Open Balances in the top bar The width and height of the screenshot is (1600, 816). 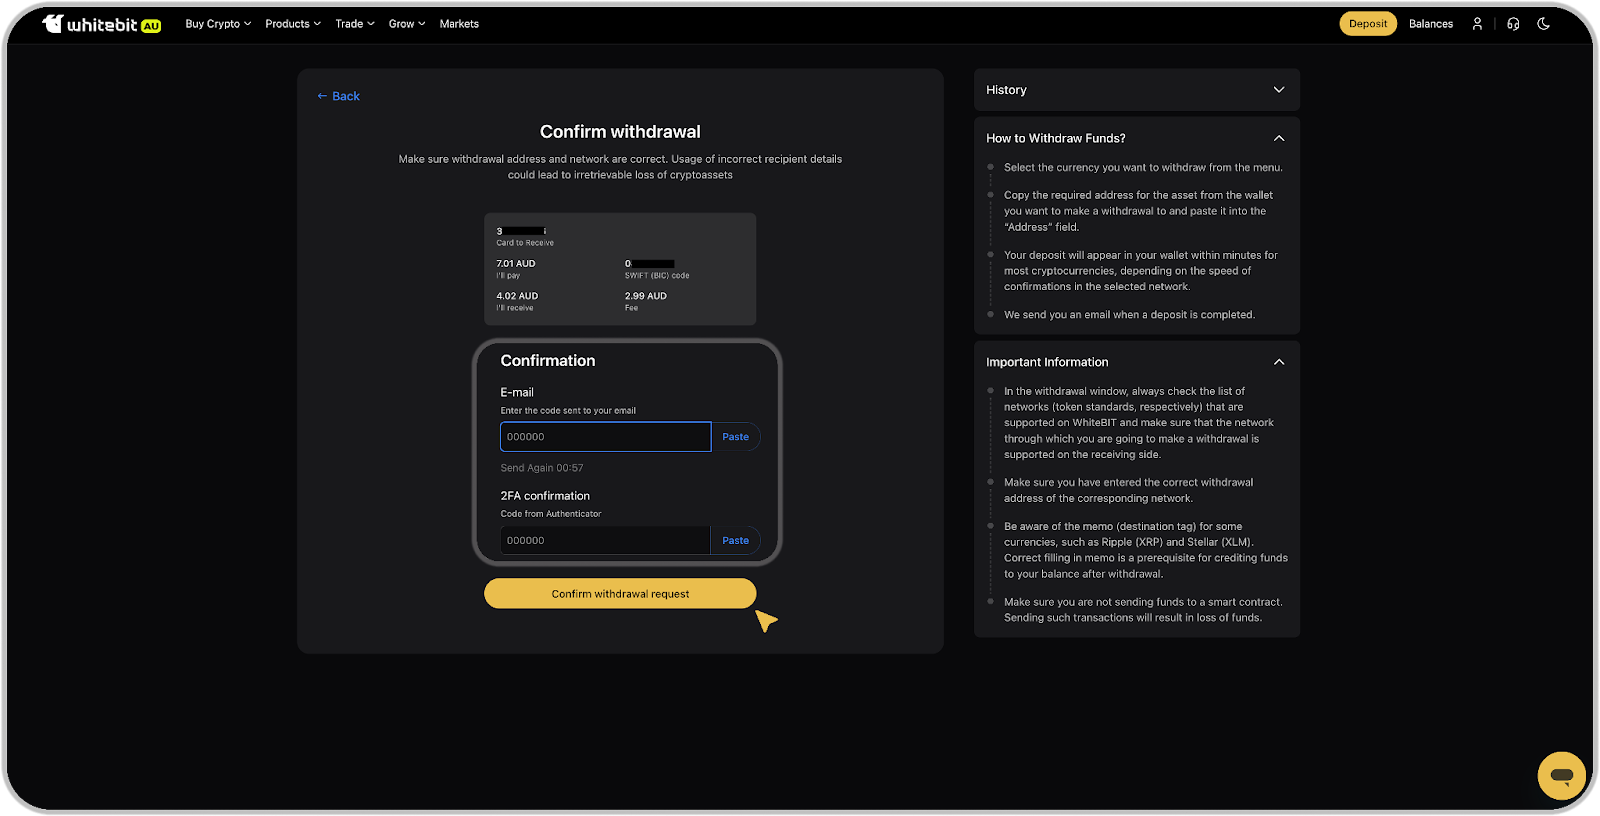tap(1430, 24)
